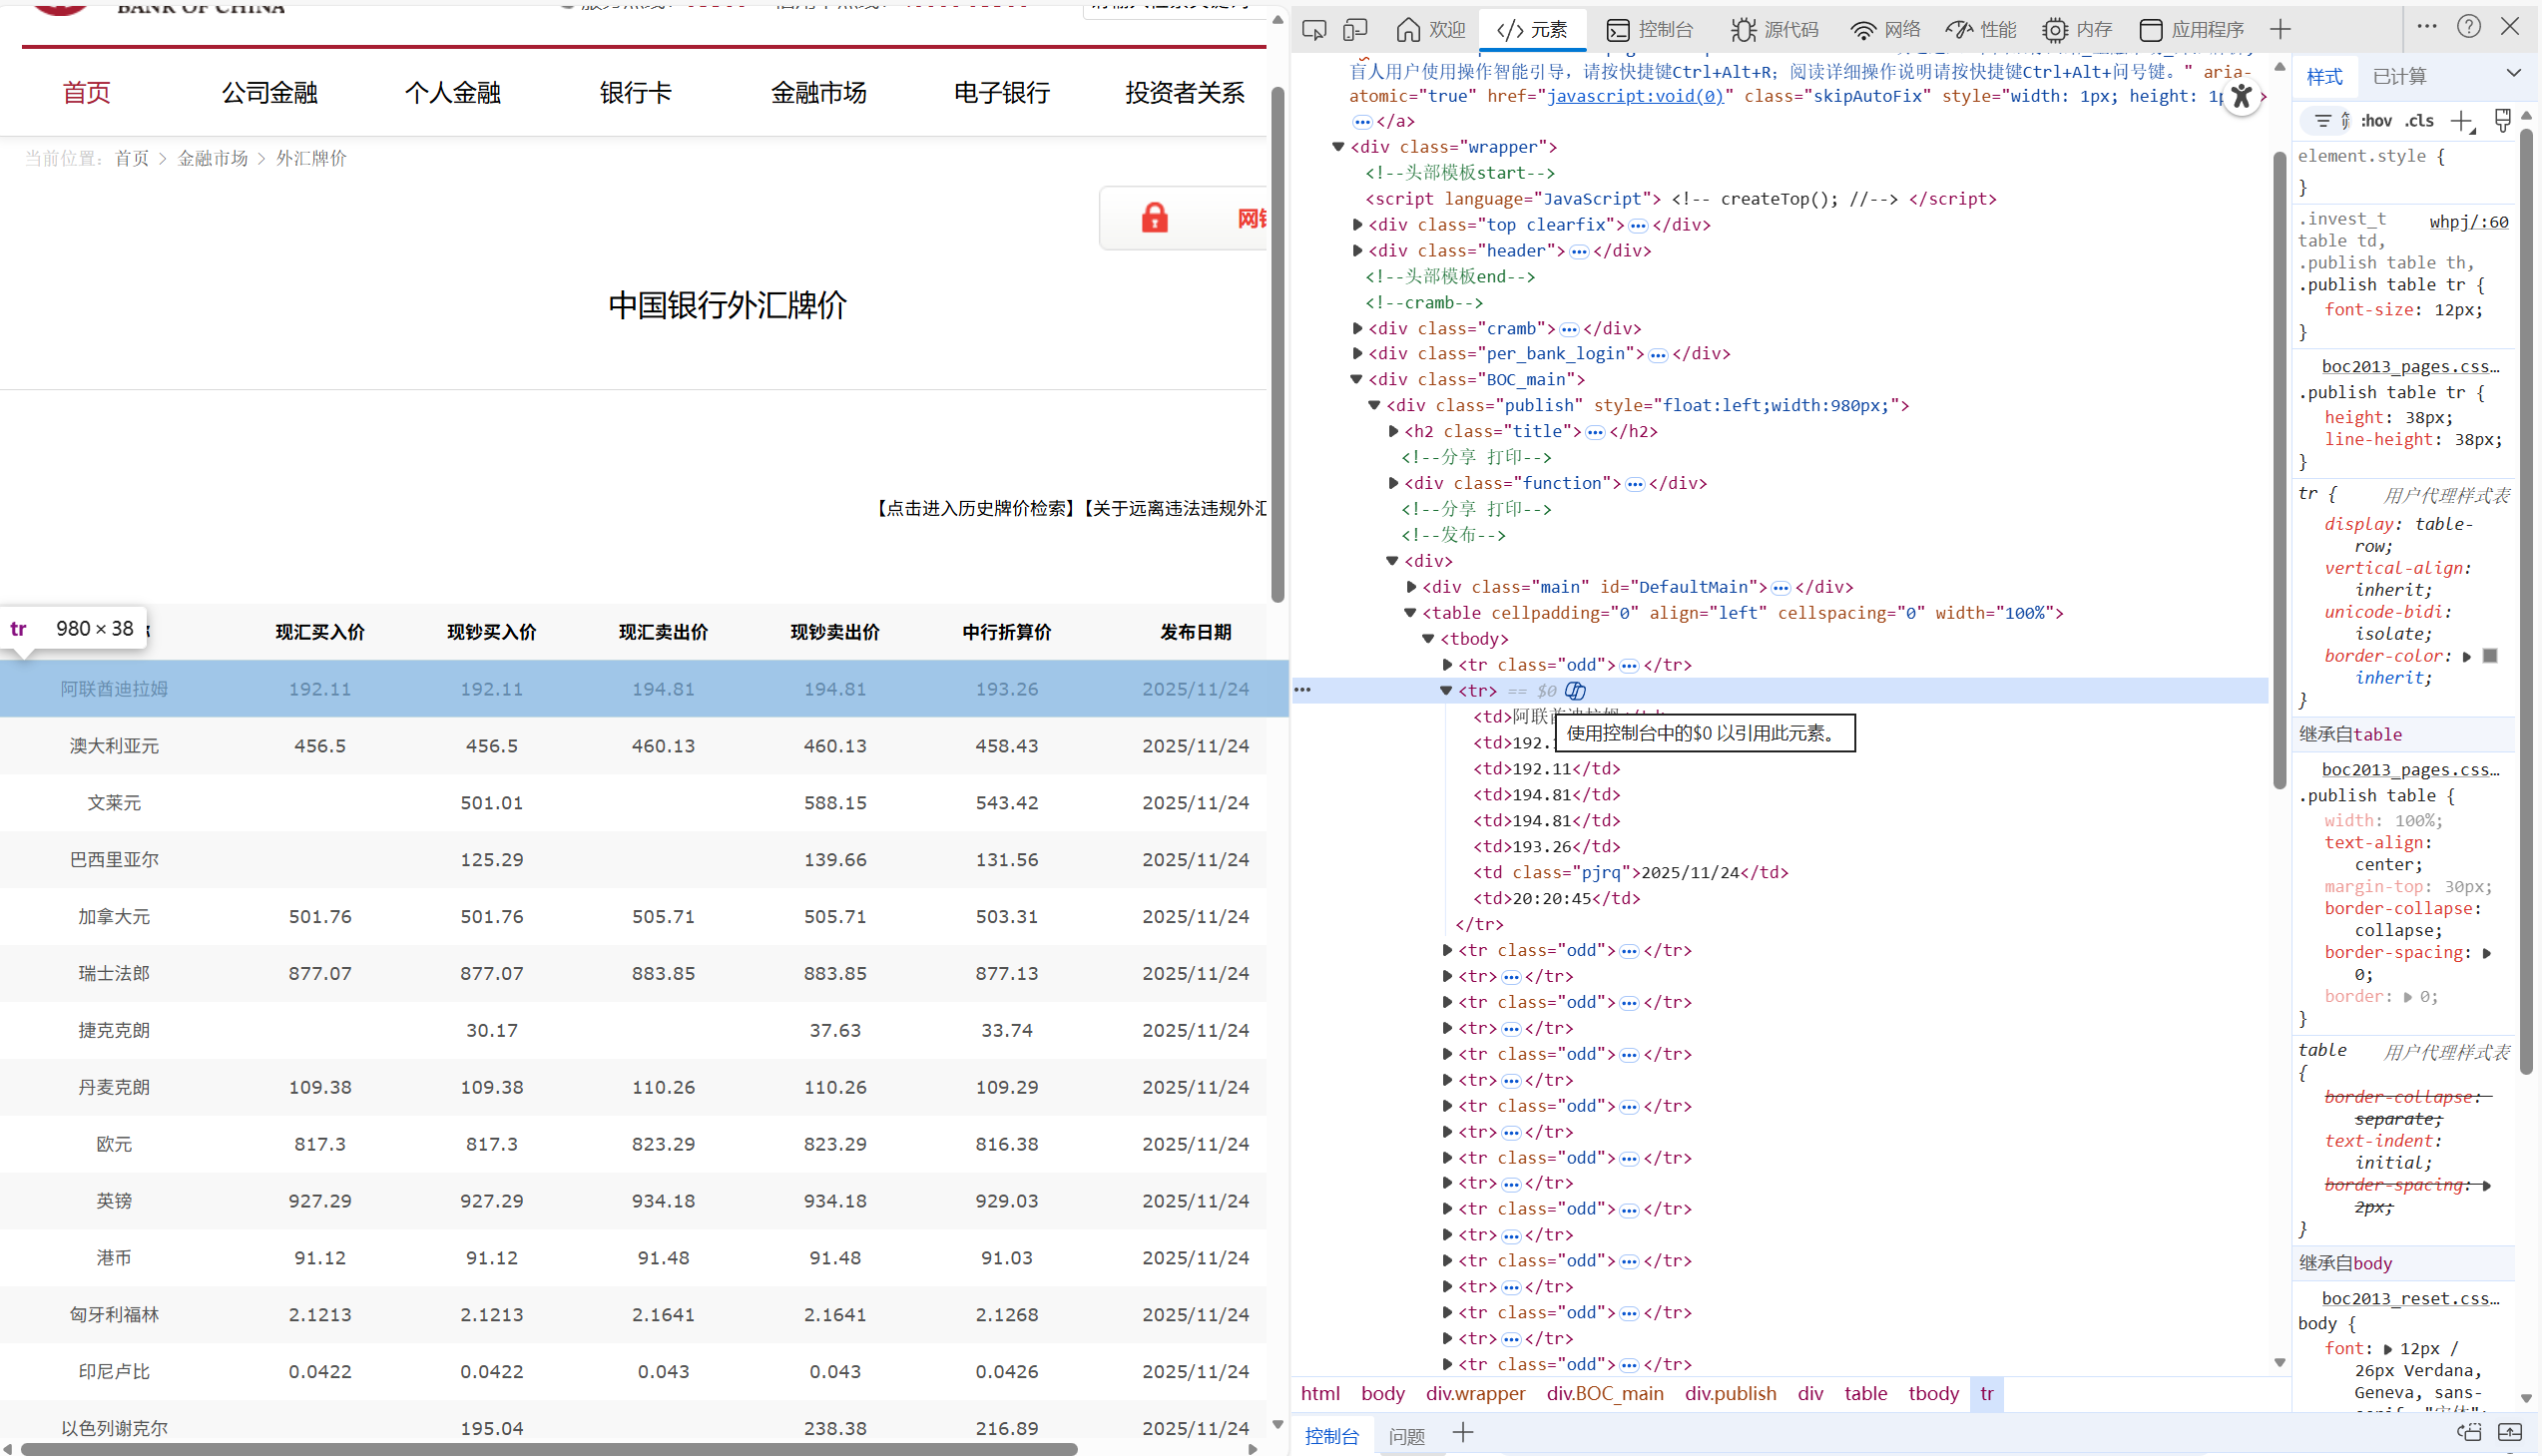Select table in the DOM breadcrumb bar
Screen dimensions: 2542x1456
[x=1866, y=1393]
